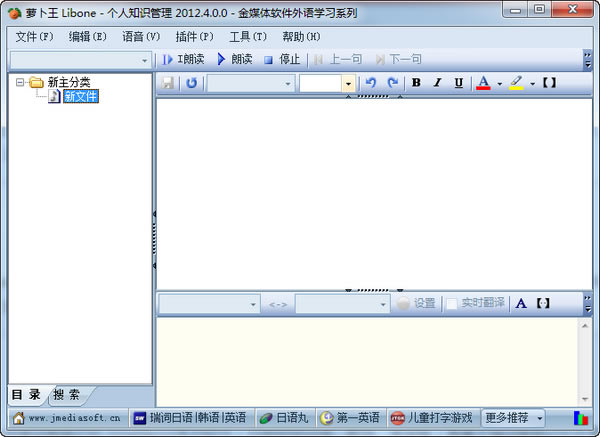Click the bracket icon in editor toolbar
The width and height of the screenshot is (600, 437).
(x=549, y=83)
